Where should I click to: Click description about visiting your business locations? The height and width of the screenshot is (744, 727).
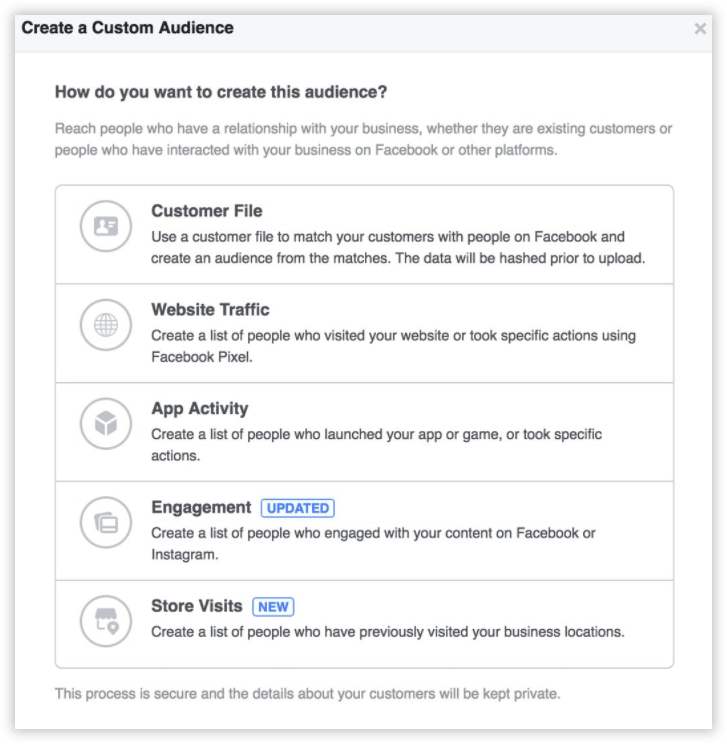pos(388,632)
